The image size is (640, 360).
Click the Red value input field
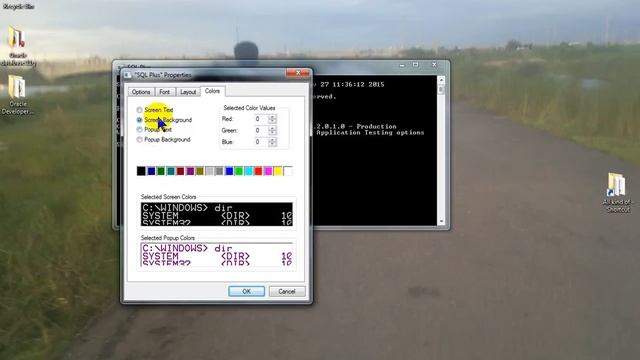(261, 119)
